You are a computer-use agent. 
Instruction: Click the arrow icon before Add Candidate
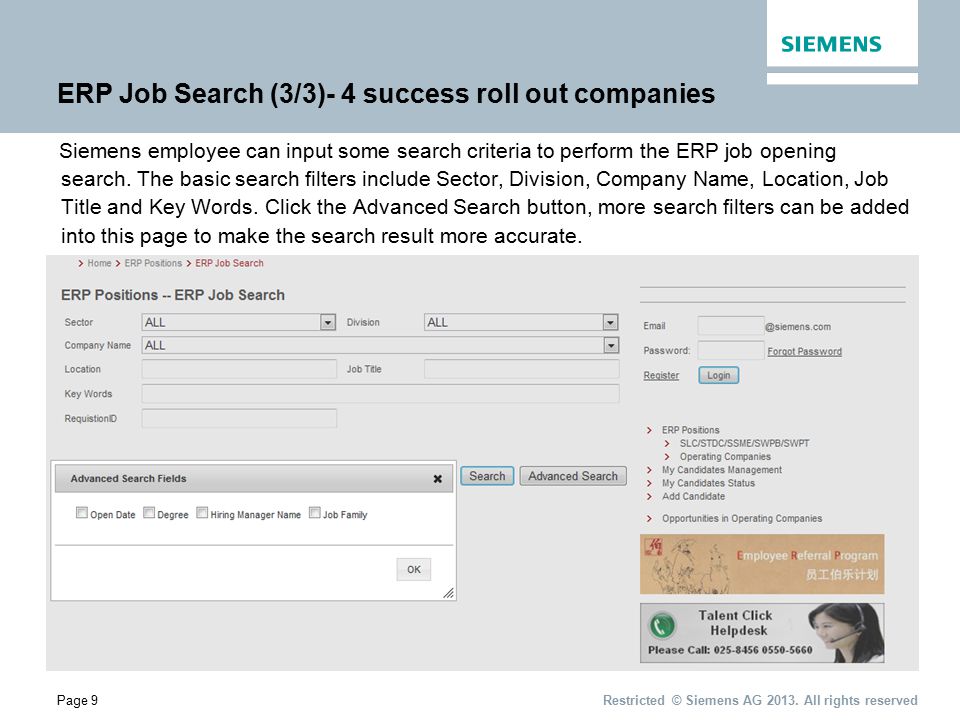tap(649, 497)
